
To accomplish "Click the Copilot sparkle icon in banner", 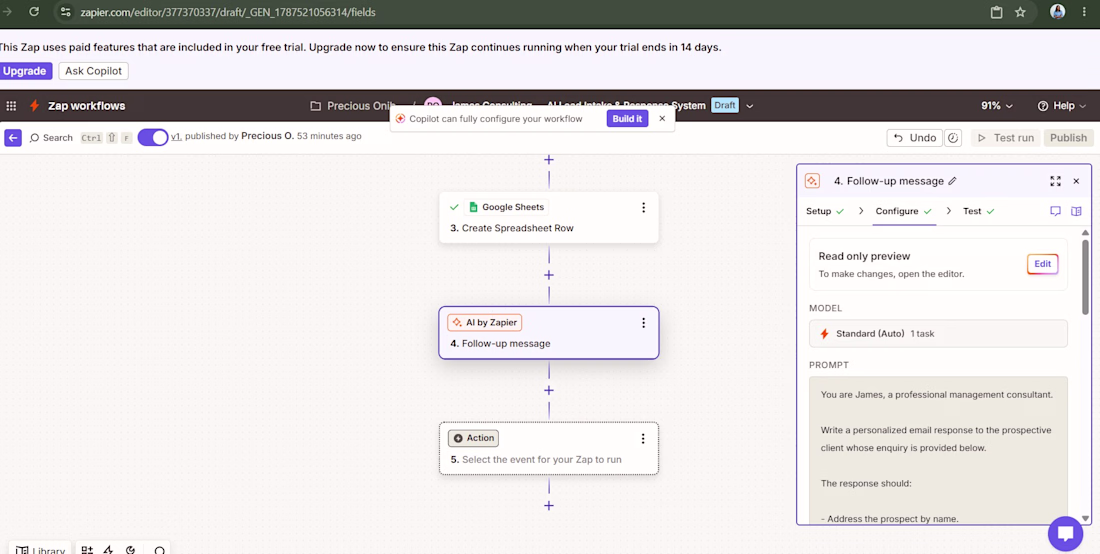I will pyautogui.click(x=400, y=119).
